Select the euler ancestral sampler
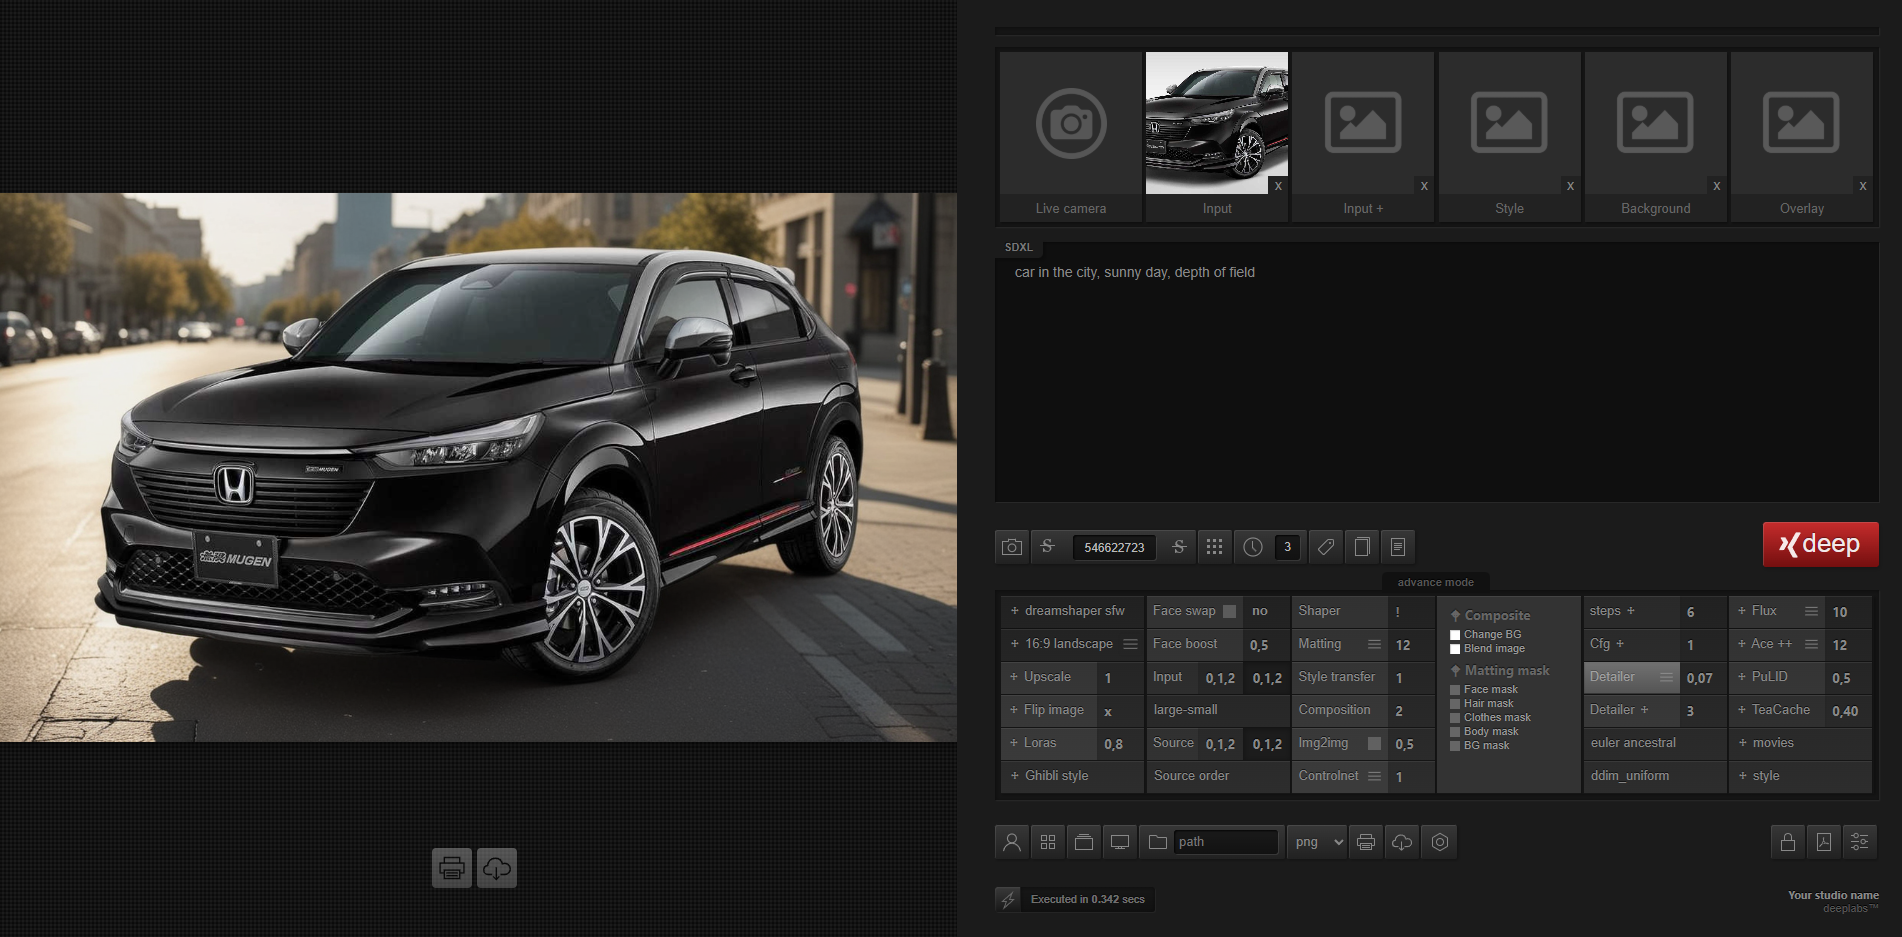Viewport: 1902px width, 937px height. pyautogui.click(x=1655, y=743)
